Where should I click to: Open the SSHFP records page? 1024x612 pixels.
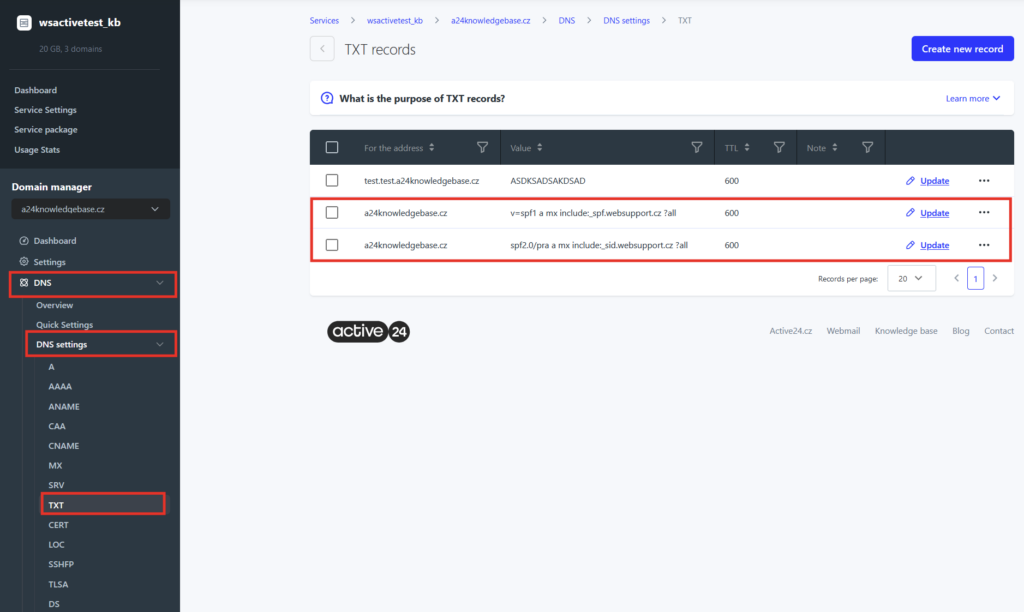[61, 564]
